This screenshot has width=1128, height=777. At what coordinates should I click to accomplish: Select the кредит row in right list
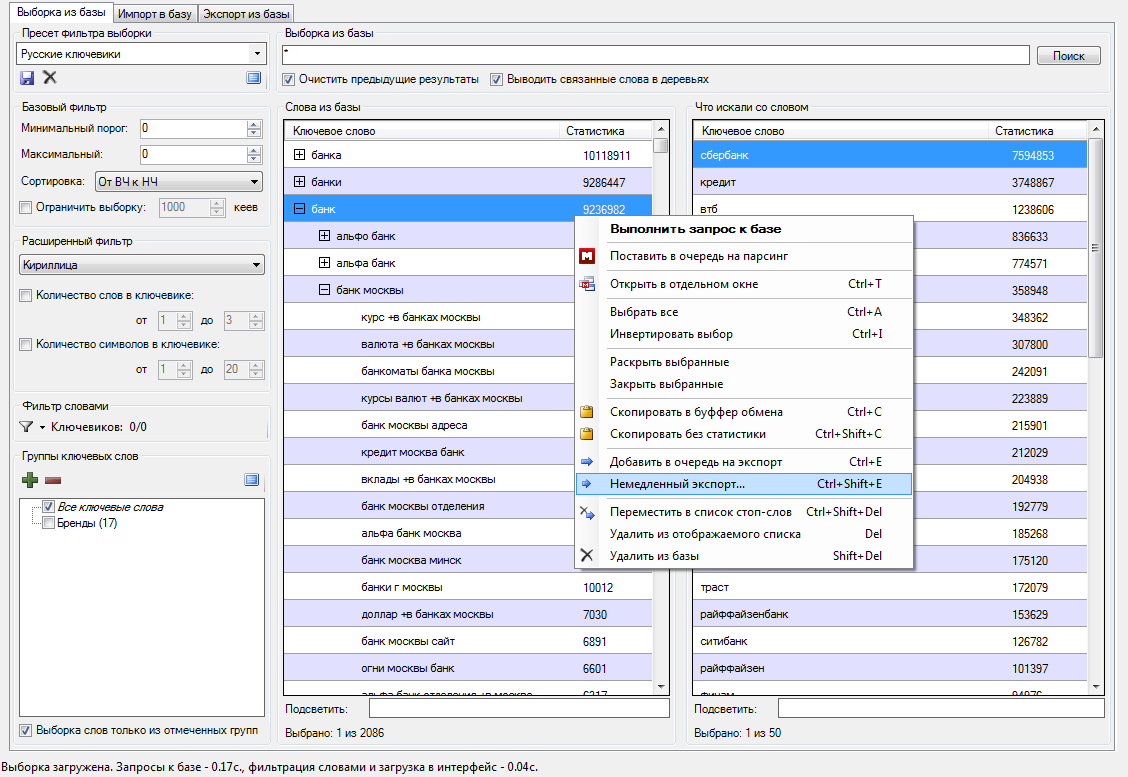tap(890, 182)
